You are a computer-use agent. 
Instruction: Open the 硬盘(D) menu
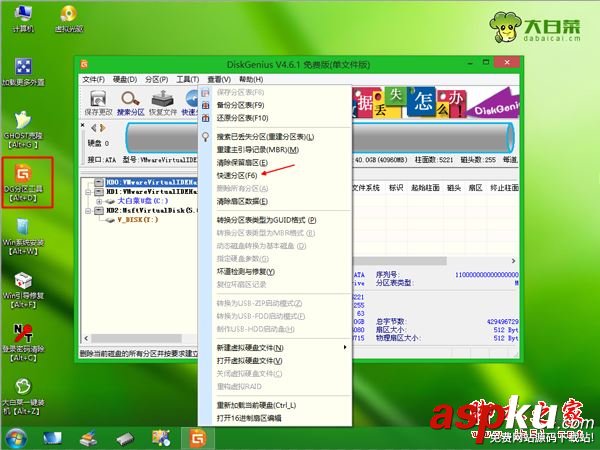click(125, 79)
